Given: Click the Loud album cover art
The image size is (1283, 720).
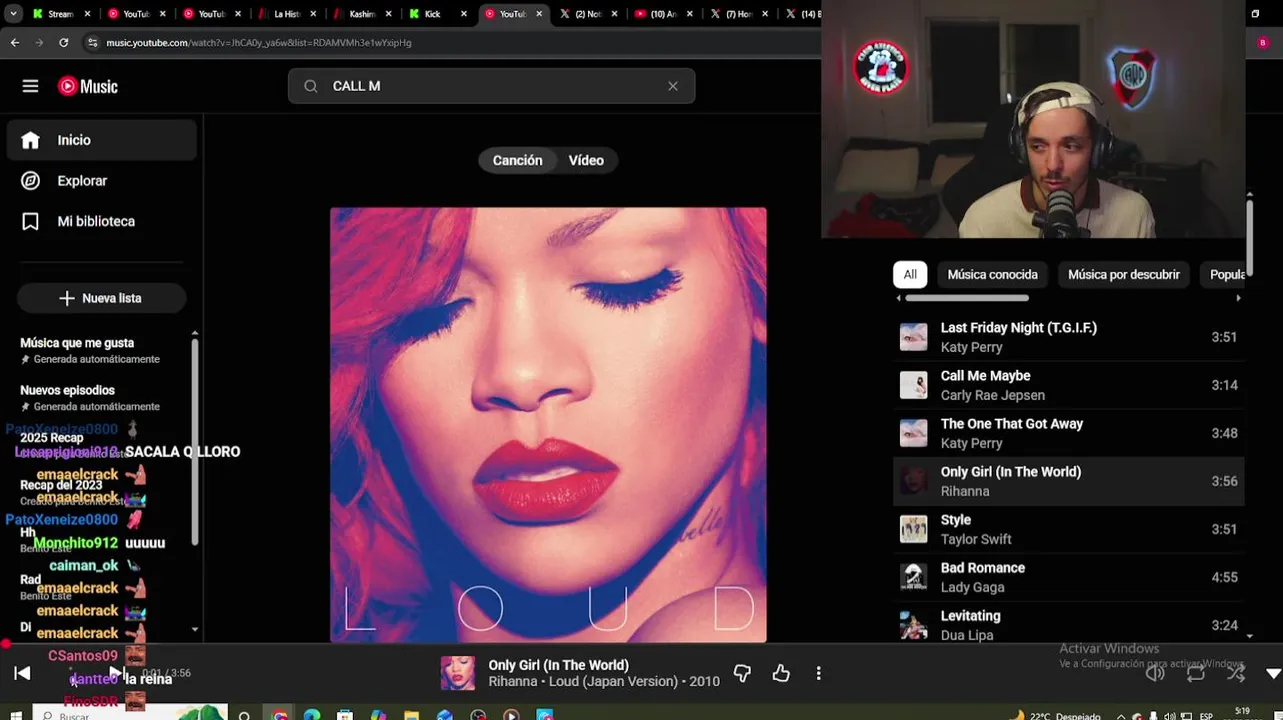Looking at the screenshot, I should pos(548,425).
